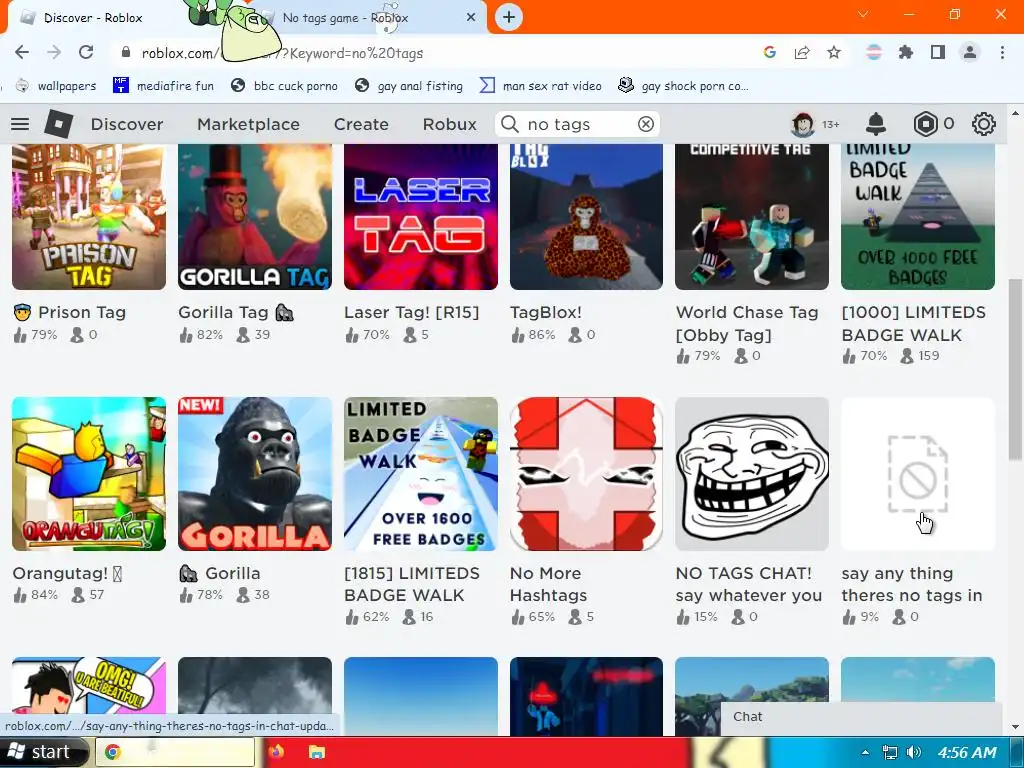Screen dimensions: 1024x768
Task: Reload the current page
Action: pos(86,52)
